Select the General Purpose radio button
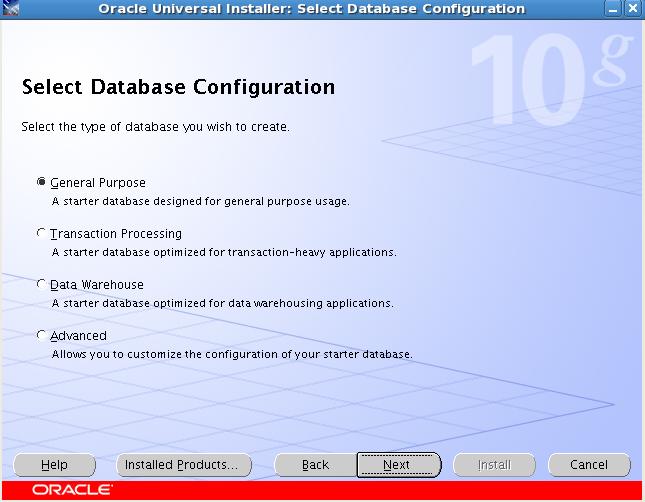645x502 pixels. (x=41, y=182)
